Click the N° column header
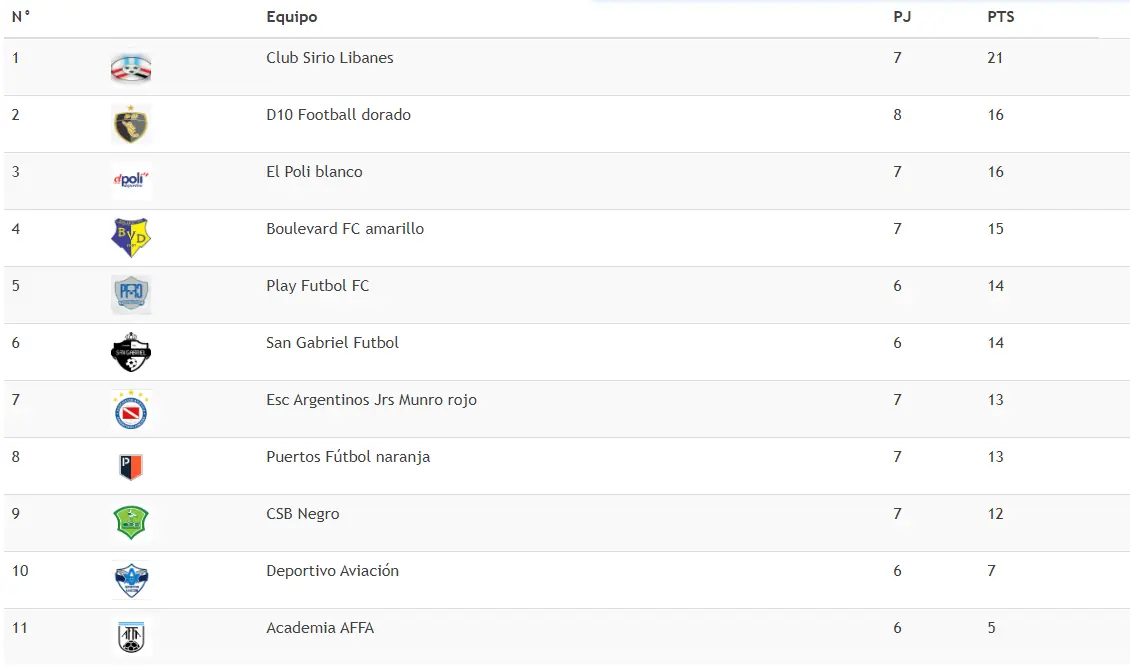1130x667 pixels. tap(21, 17)
